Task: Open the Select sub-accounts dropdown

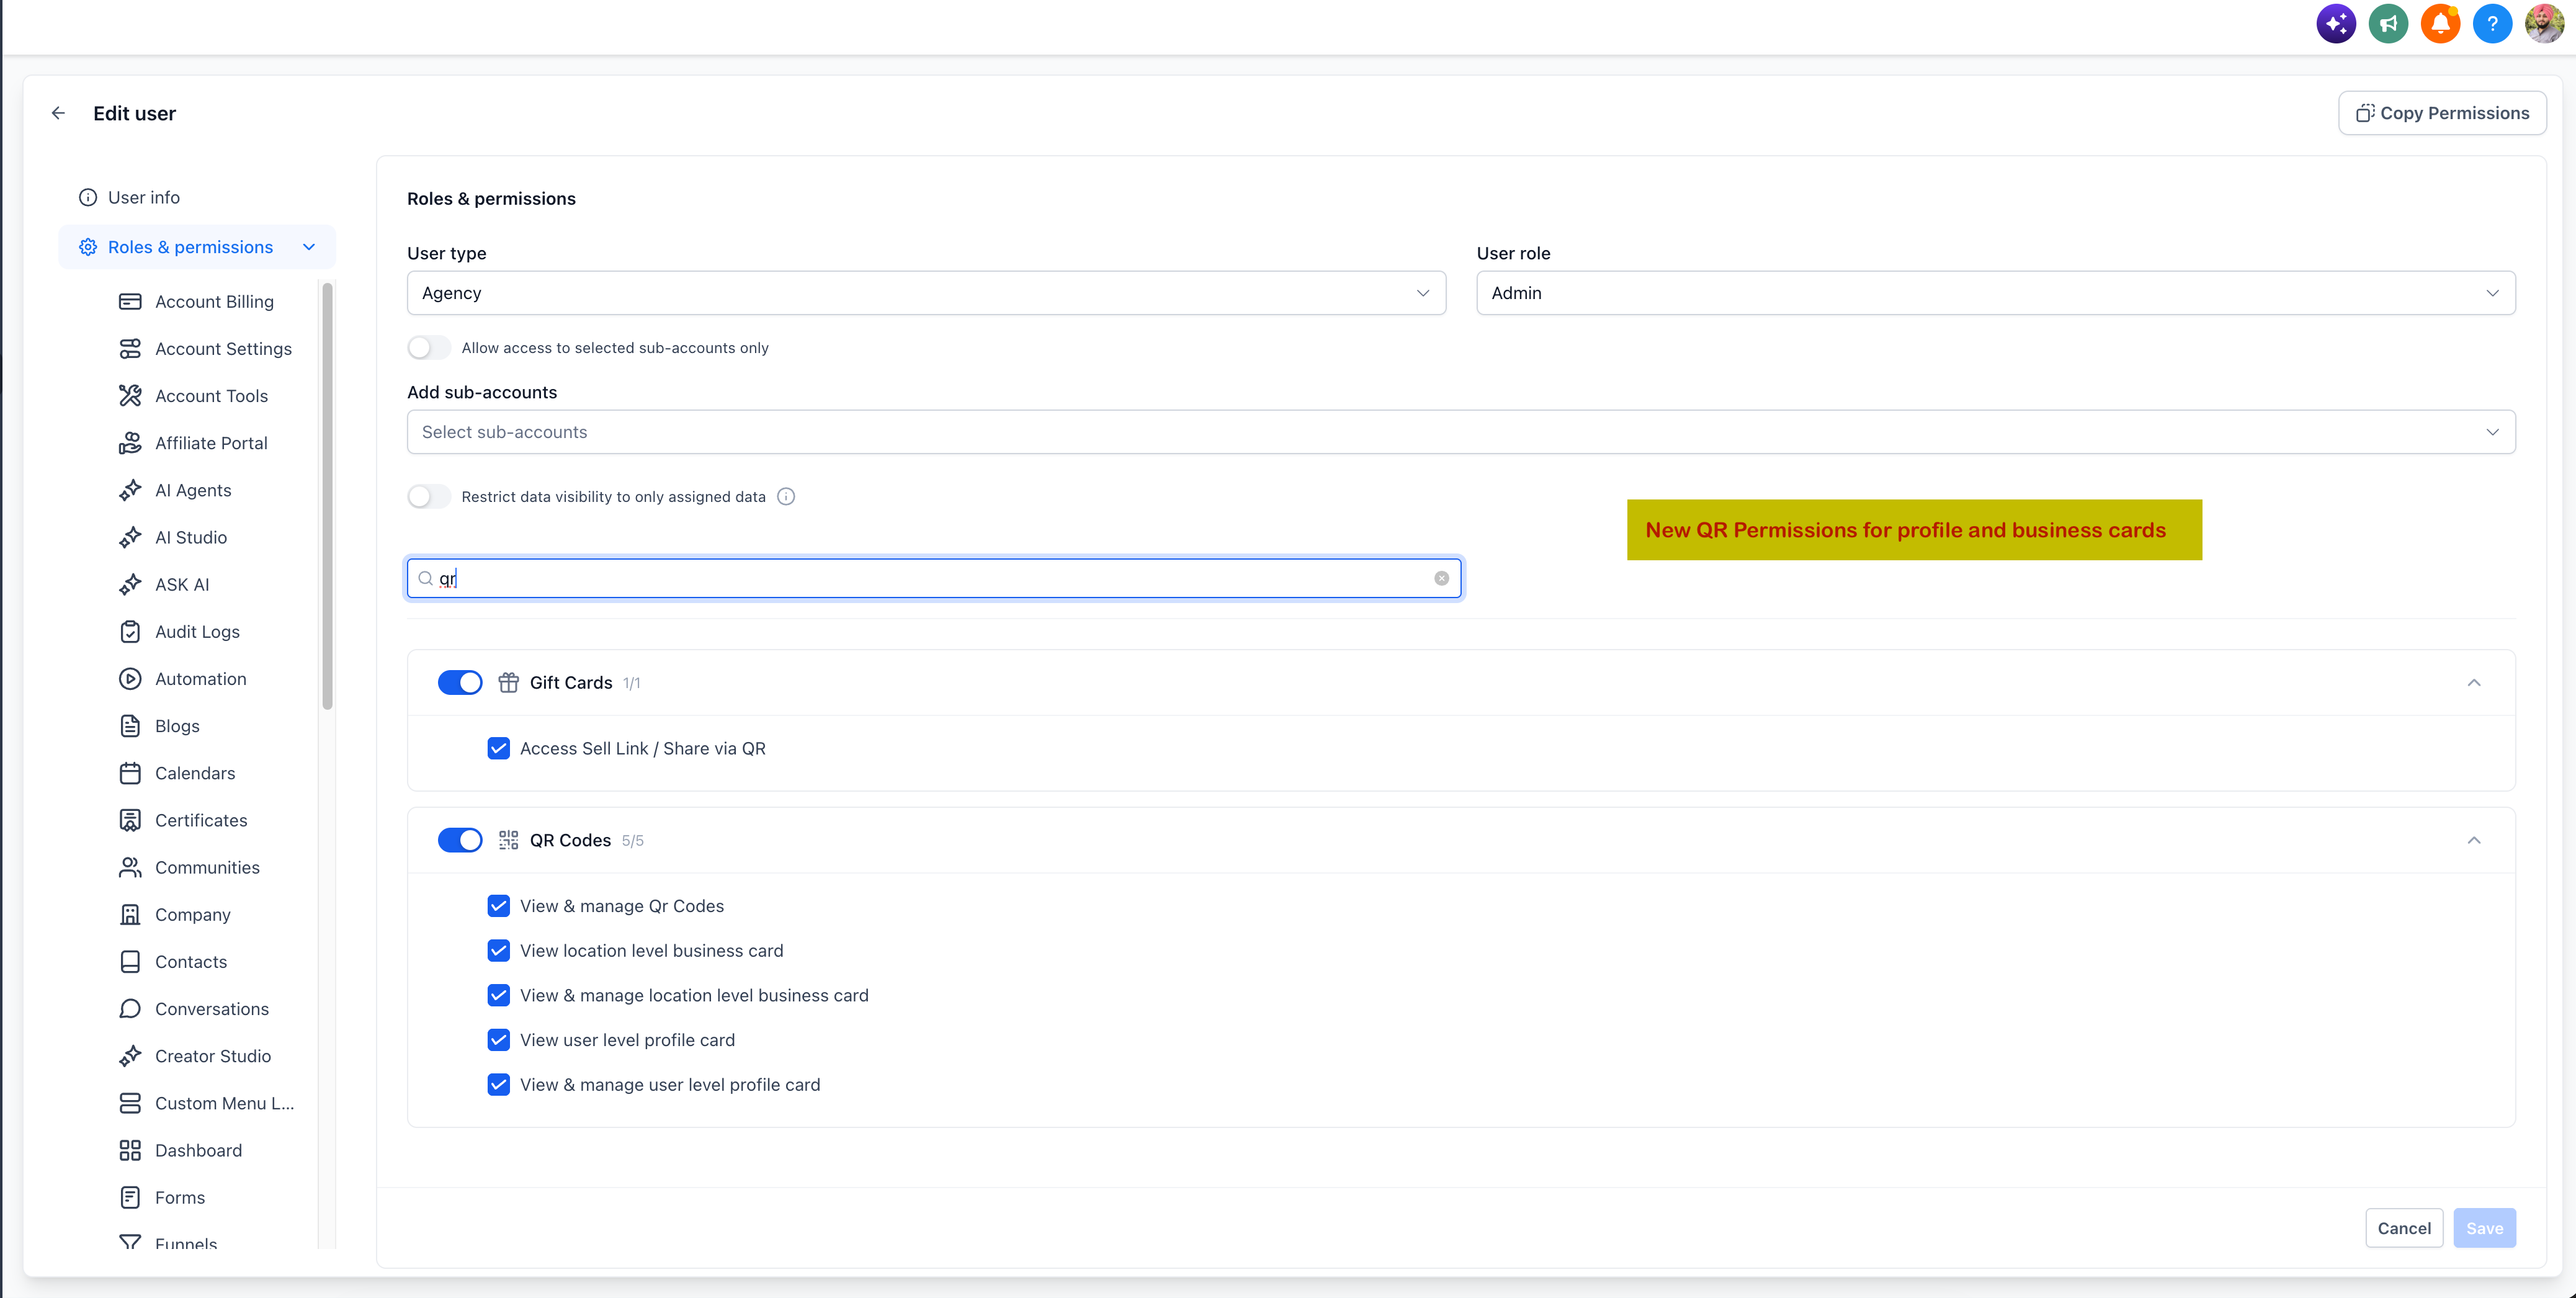Action: pyautogui.click(x=1461, y=432)
